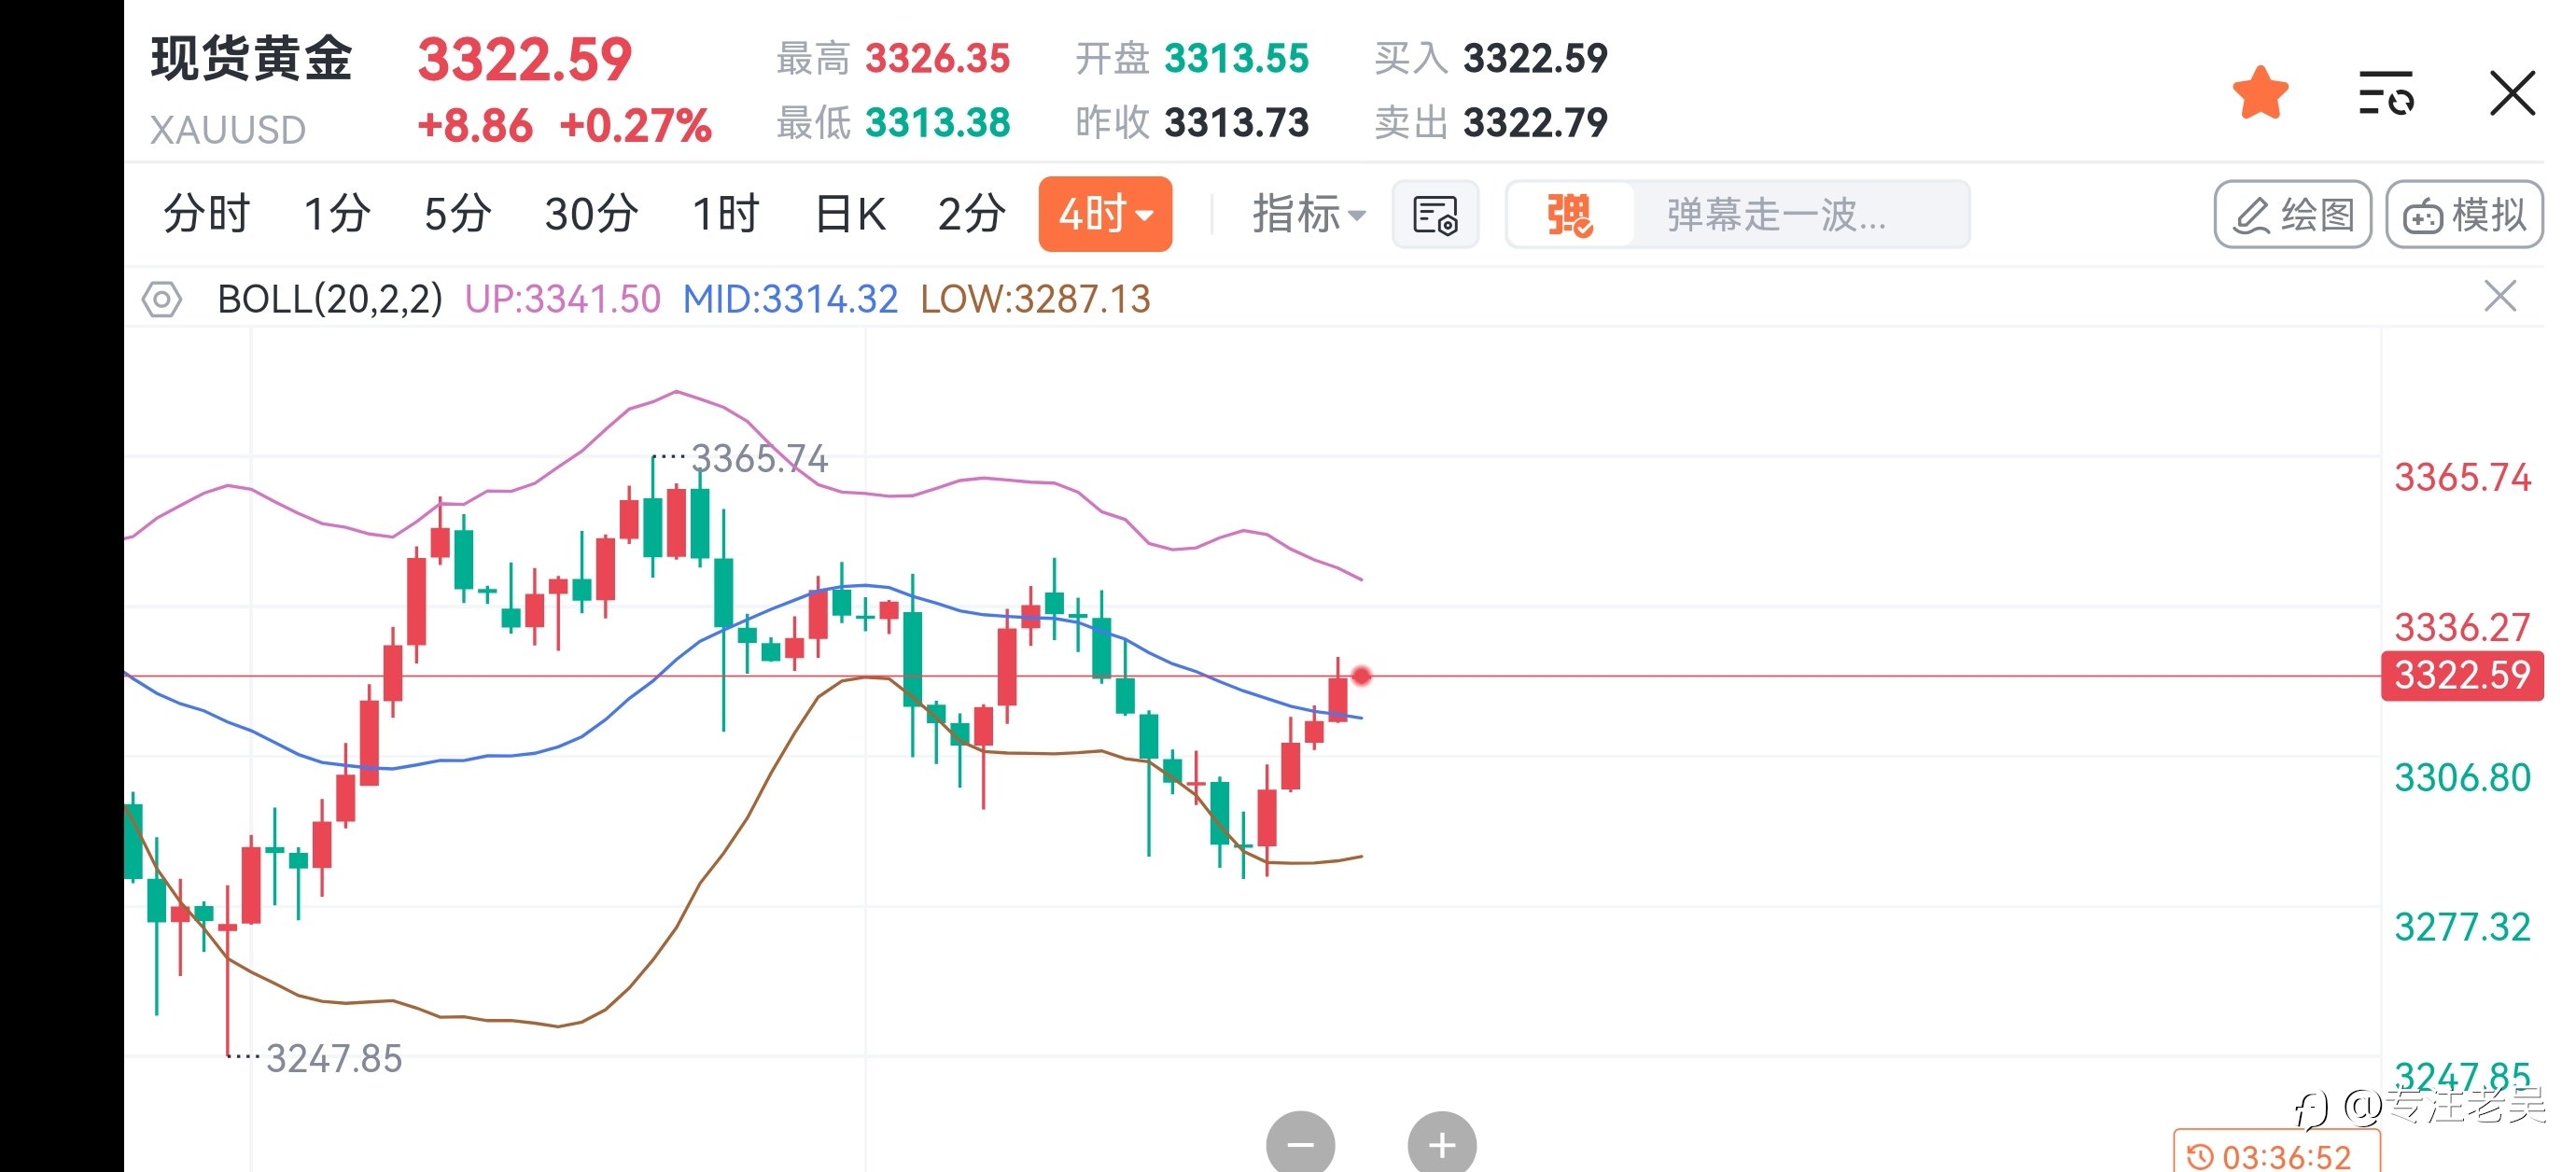Select the 日K daily candlestick tab
The image size is (2576, 1172).
tap(850, 214)
